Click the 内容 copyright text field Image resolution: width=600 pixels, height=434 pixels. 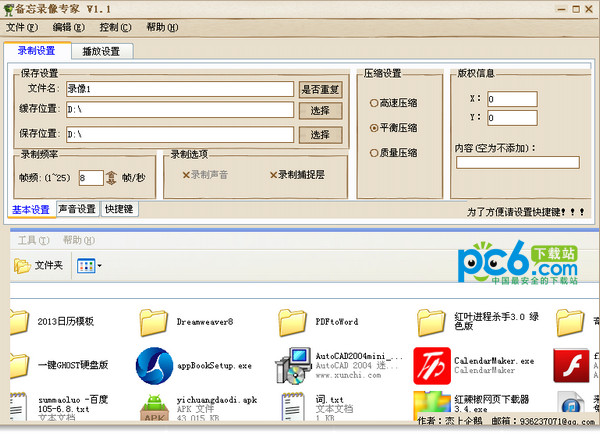click(x=518, y=162)
